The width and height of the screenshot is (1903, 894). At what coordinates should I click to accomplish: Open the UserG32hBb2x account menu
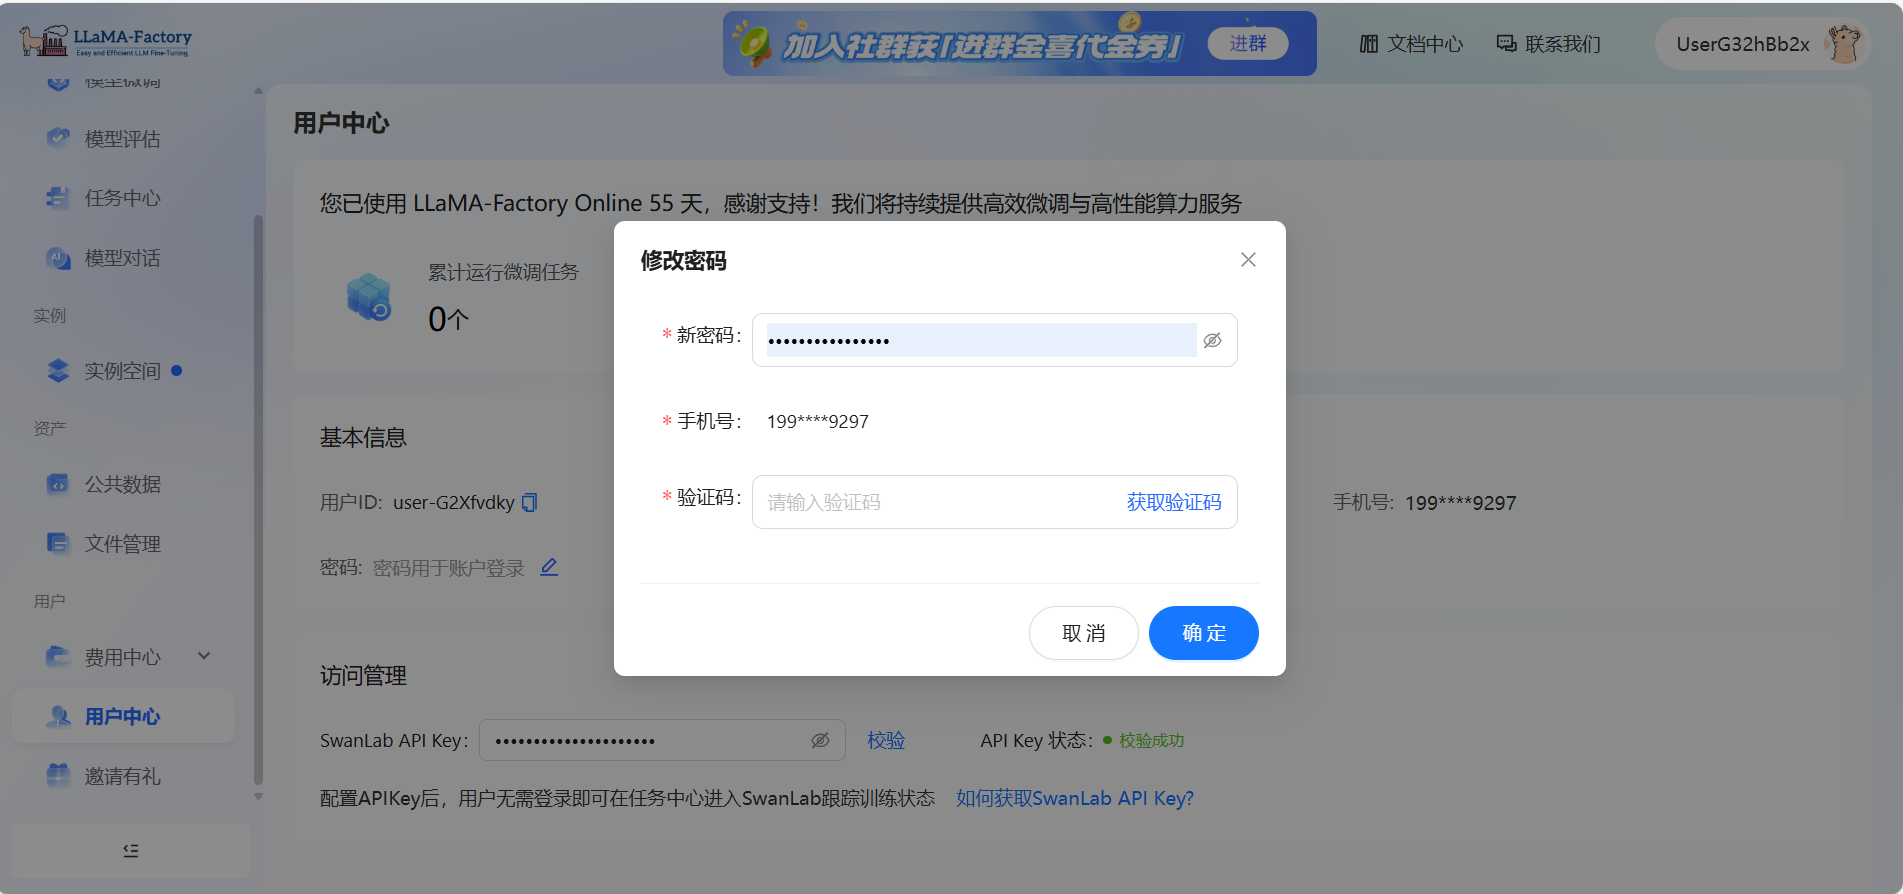pos(1762,44)
